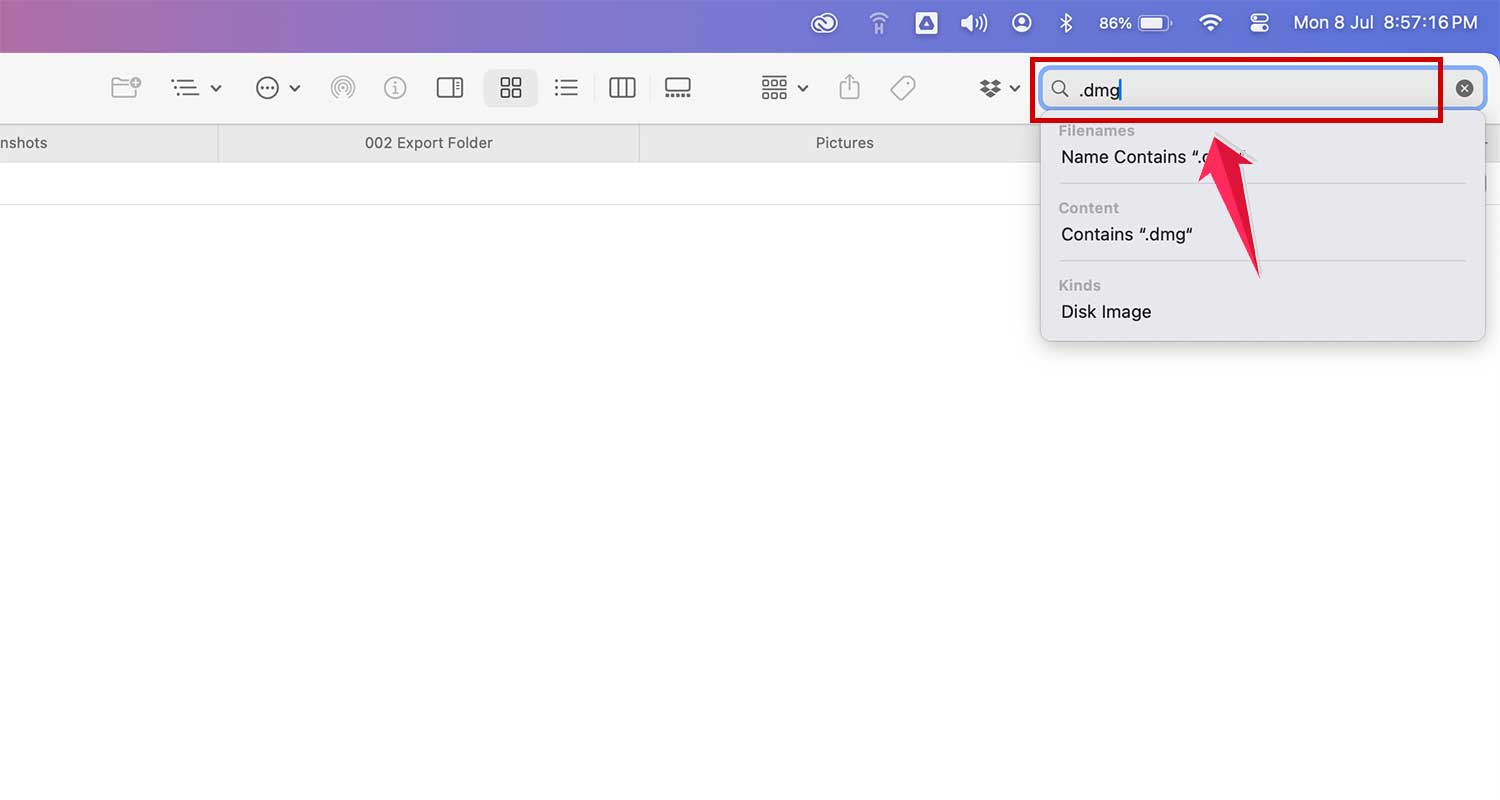Open the 002 Export Folder tab
1500x800 pixels.
pyautogui.click(x=428, y=142)
